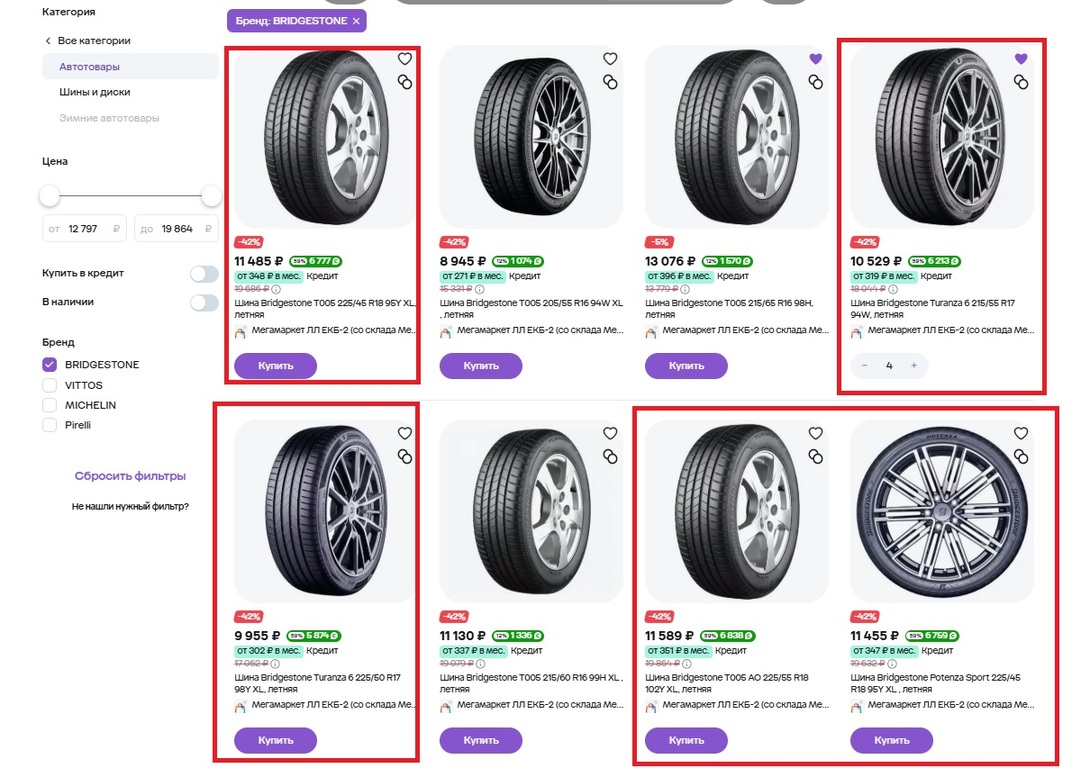This screenshot has width=1090, height=768.
Task: Check the MICHELIN brand checkbox
Action: point(50,405)
